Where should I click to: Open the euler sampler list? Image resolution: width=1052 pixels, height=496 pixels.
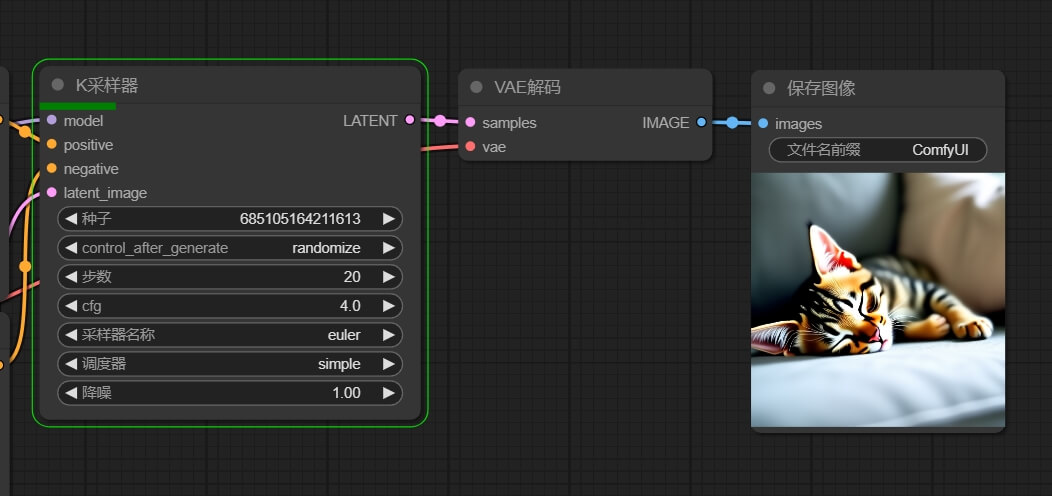(x=344, y=335)
